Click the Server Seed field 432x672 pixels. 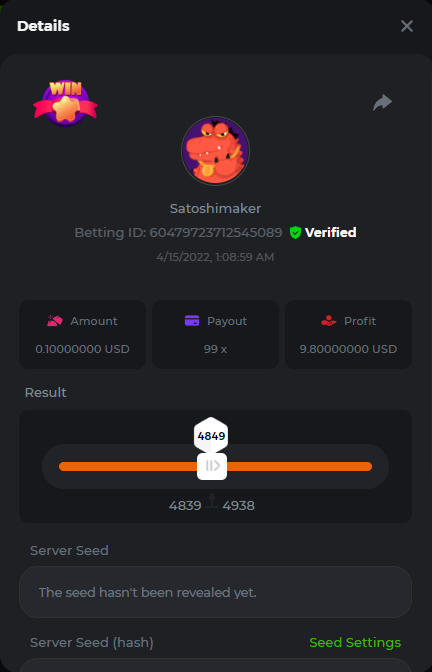(215, 592)
